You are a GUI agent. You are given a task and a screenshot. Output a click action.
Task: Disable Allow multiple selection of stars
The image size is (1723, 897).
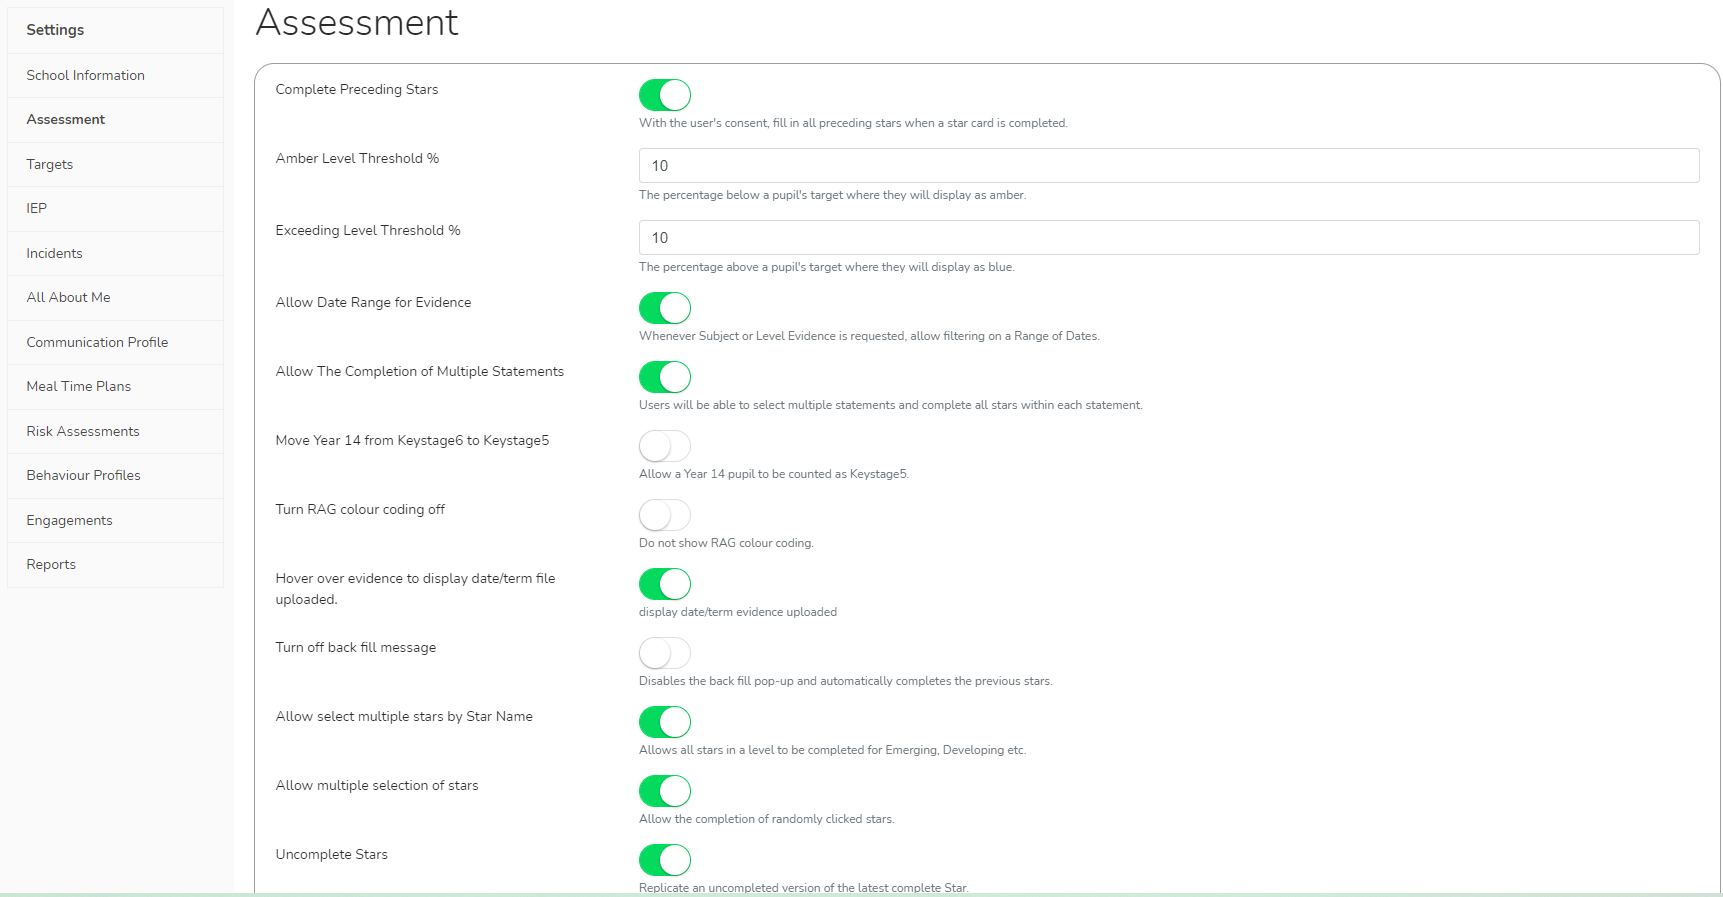pyautogui.click(x=665, y=791)
